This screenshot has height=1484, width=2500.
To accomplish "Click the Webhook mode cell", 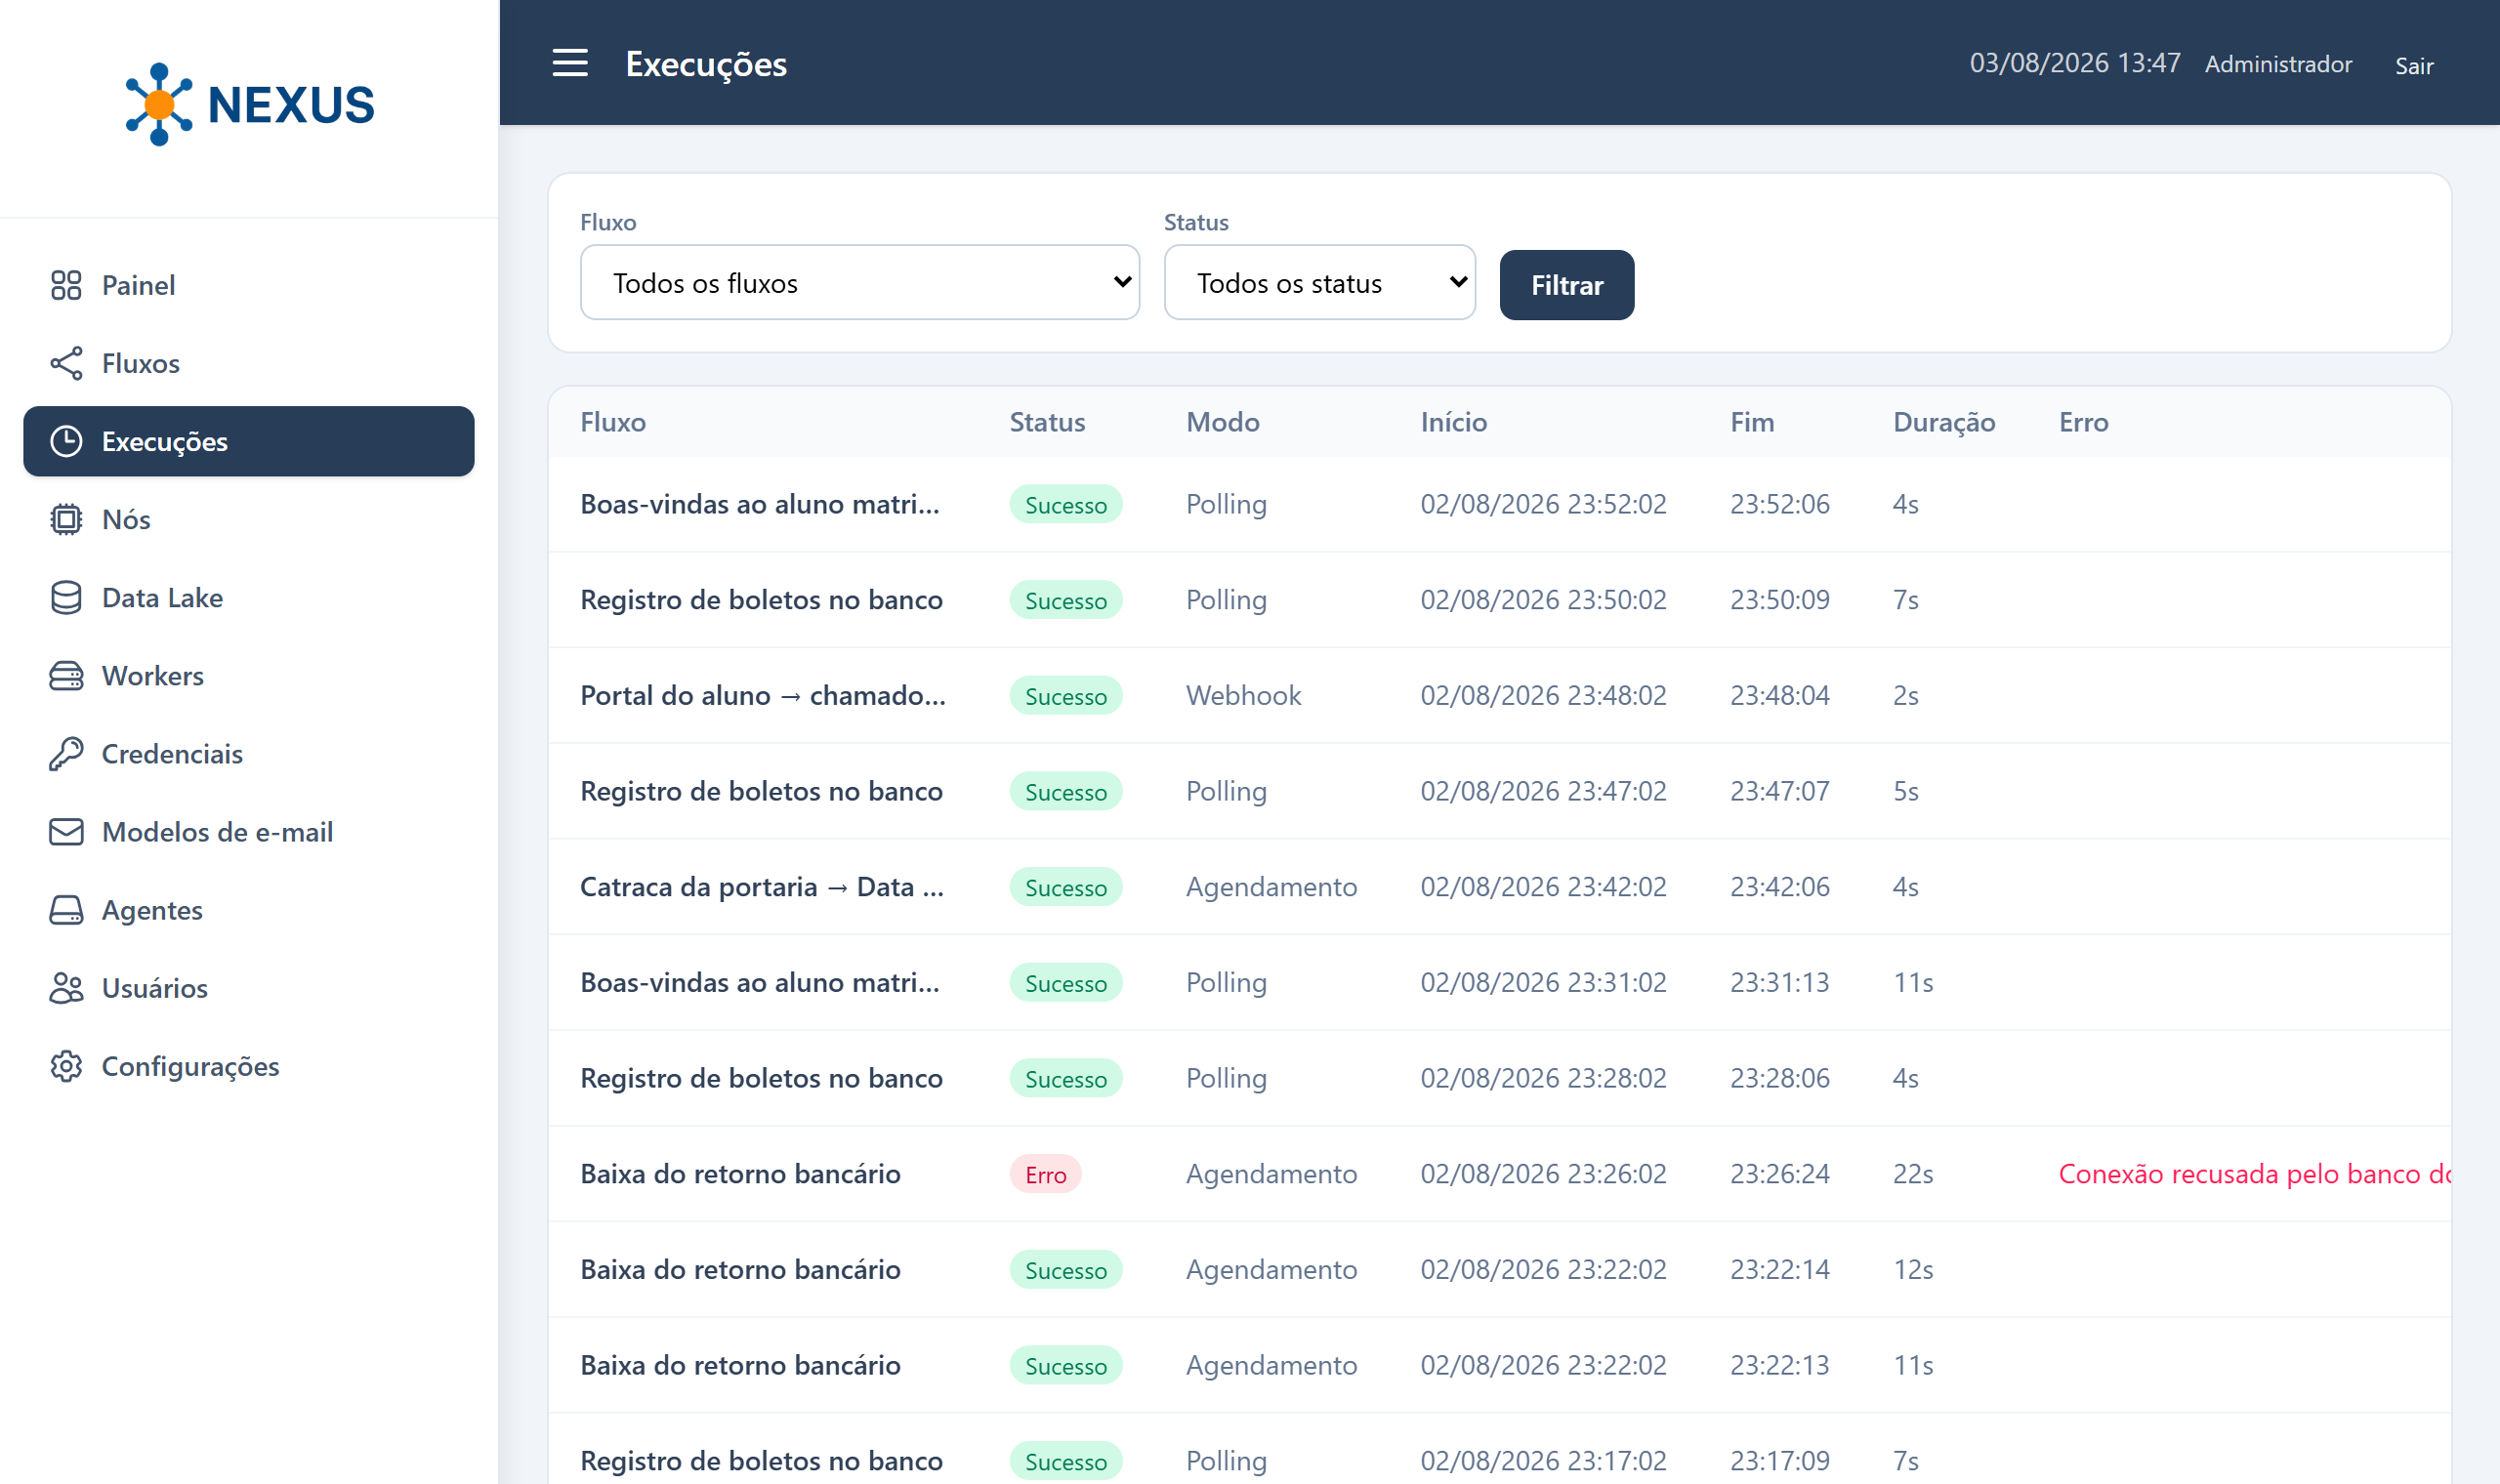I will click(x=1243, y=695).
